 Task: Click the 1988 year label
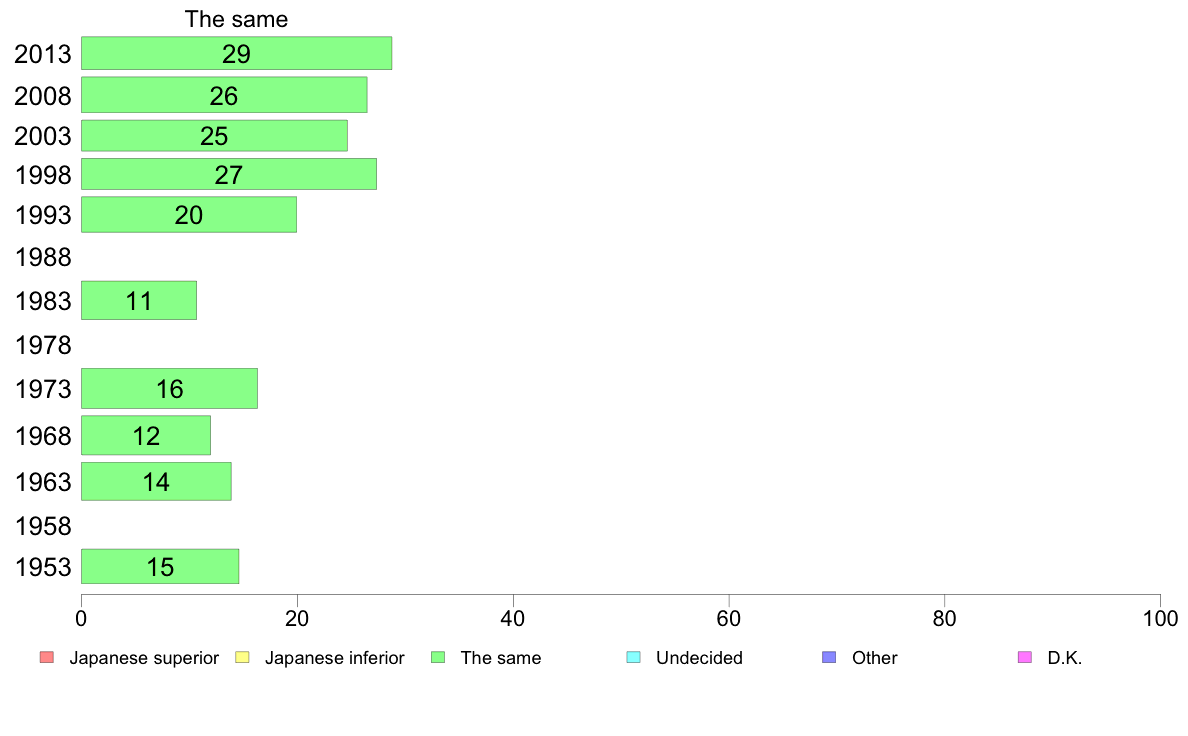[43, 258]
